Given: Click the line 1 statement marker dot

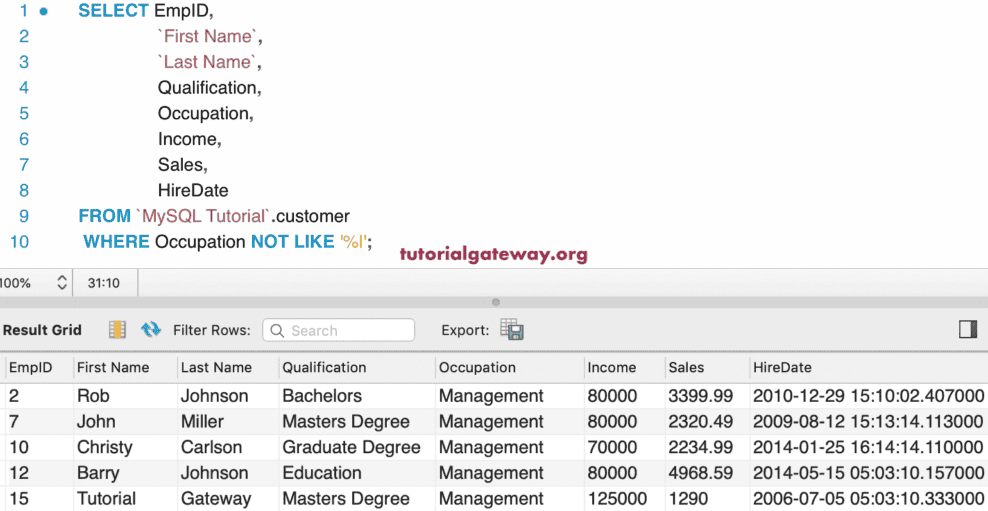Looking at the screenshot, I should pyautogui.click(x=43, y=11).
